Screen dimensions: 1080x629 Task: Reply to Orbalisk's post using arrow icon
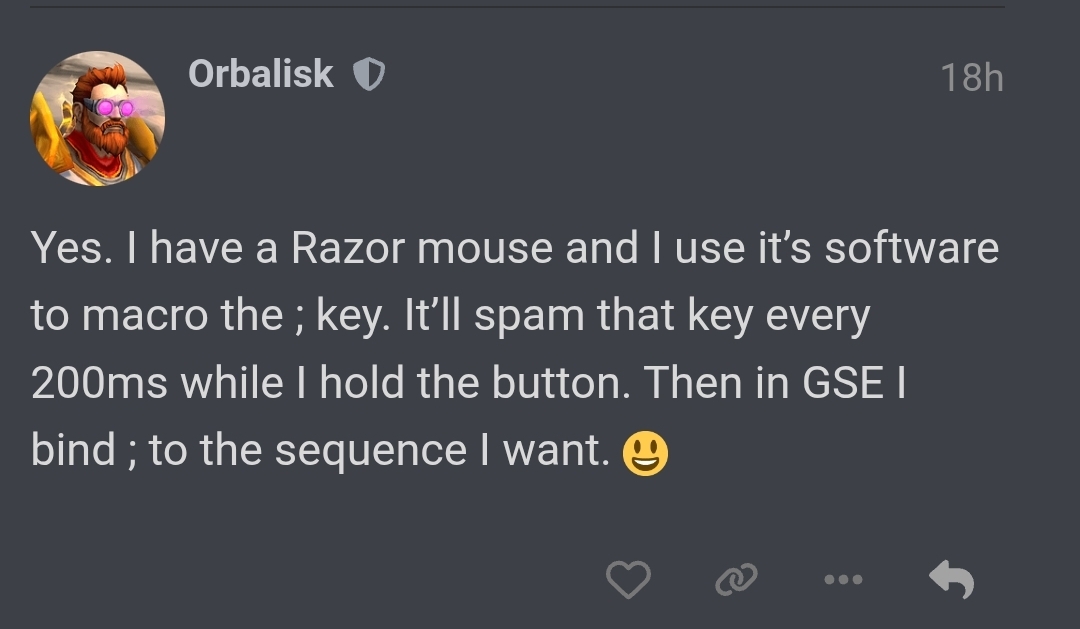951,579
